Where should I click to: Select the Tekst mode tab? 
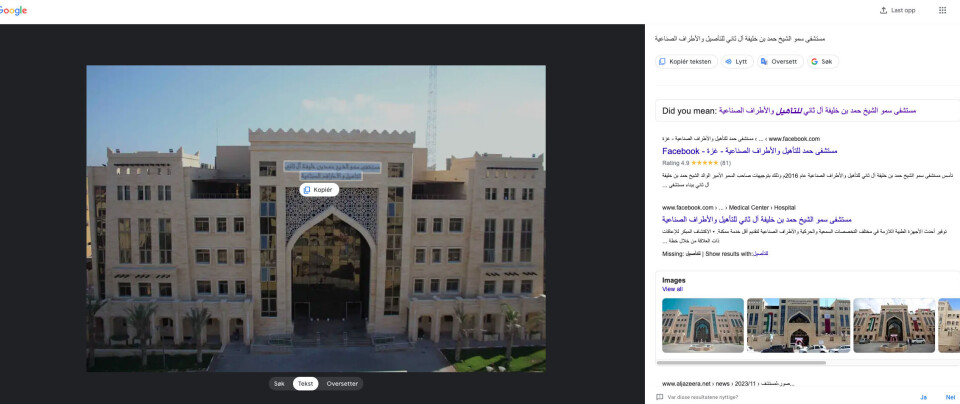305,383
